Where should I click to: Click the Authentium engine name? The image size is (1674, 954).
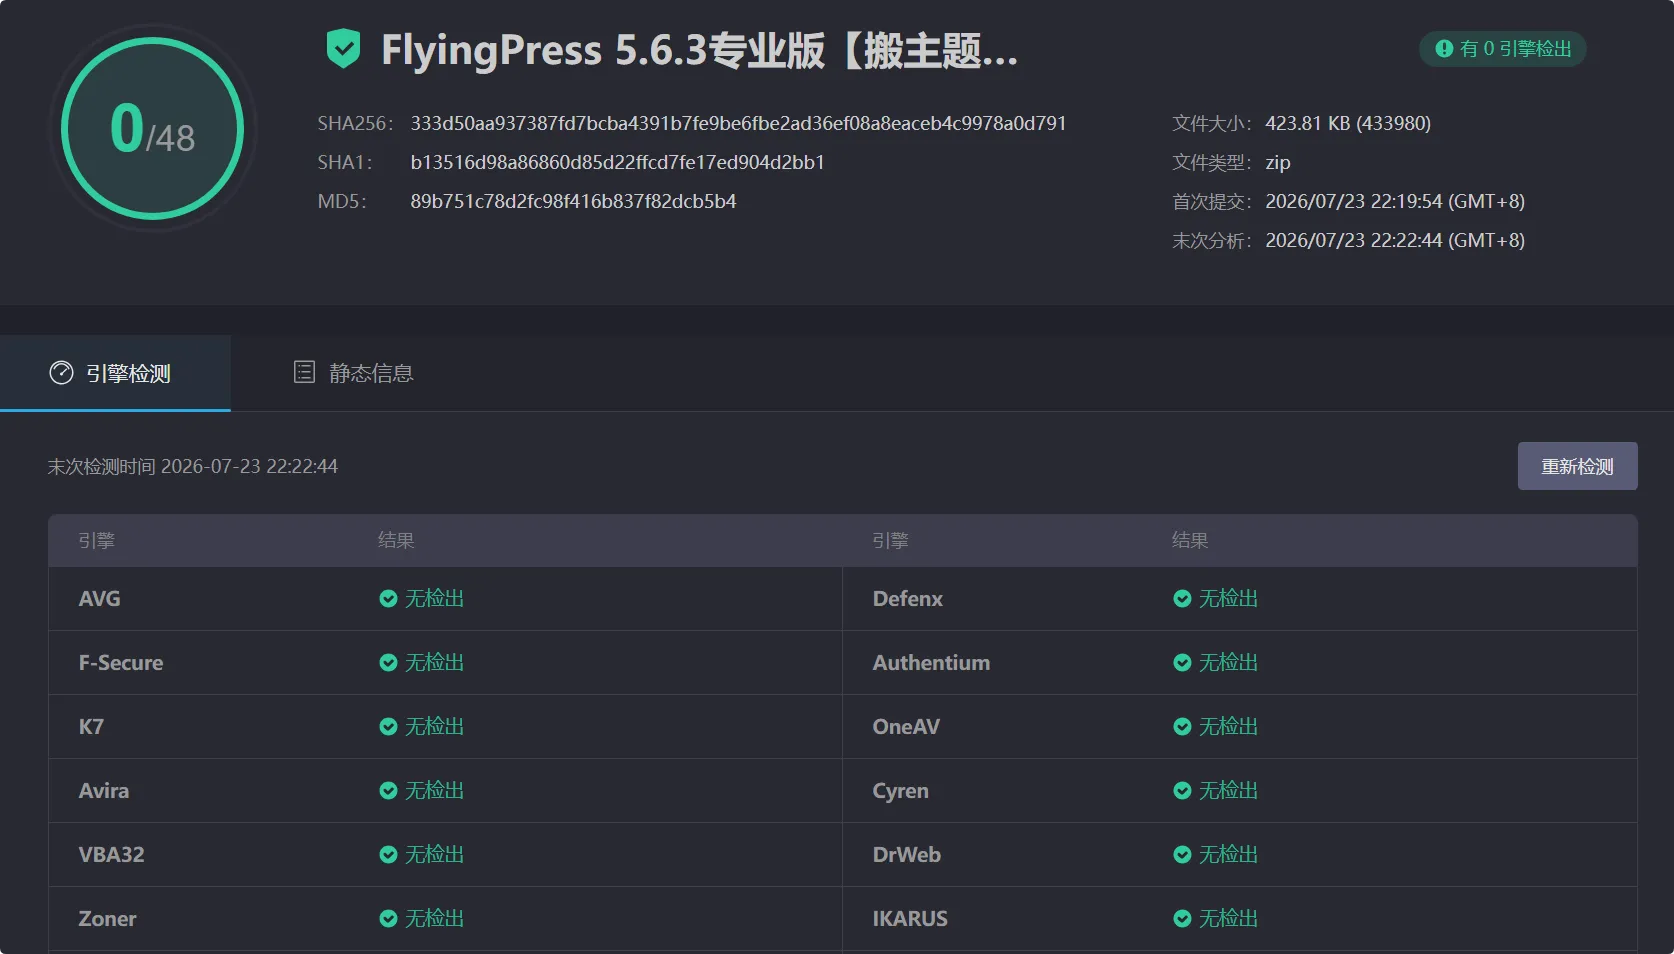931,663
